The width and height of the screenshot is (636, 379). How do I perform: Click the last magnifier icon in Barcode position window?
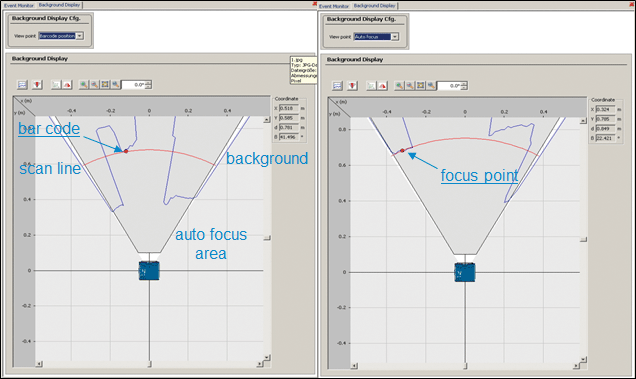(x=115, y=84)
